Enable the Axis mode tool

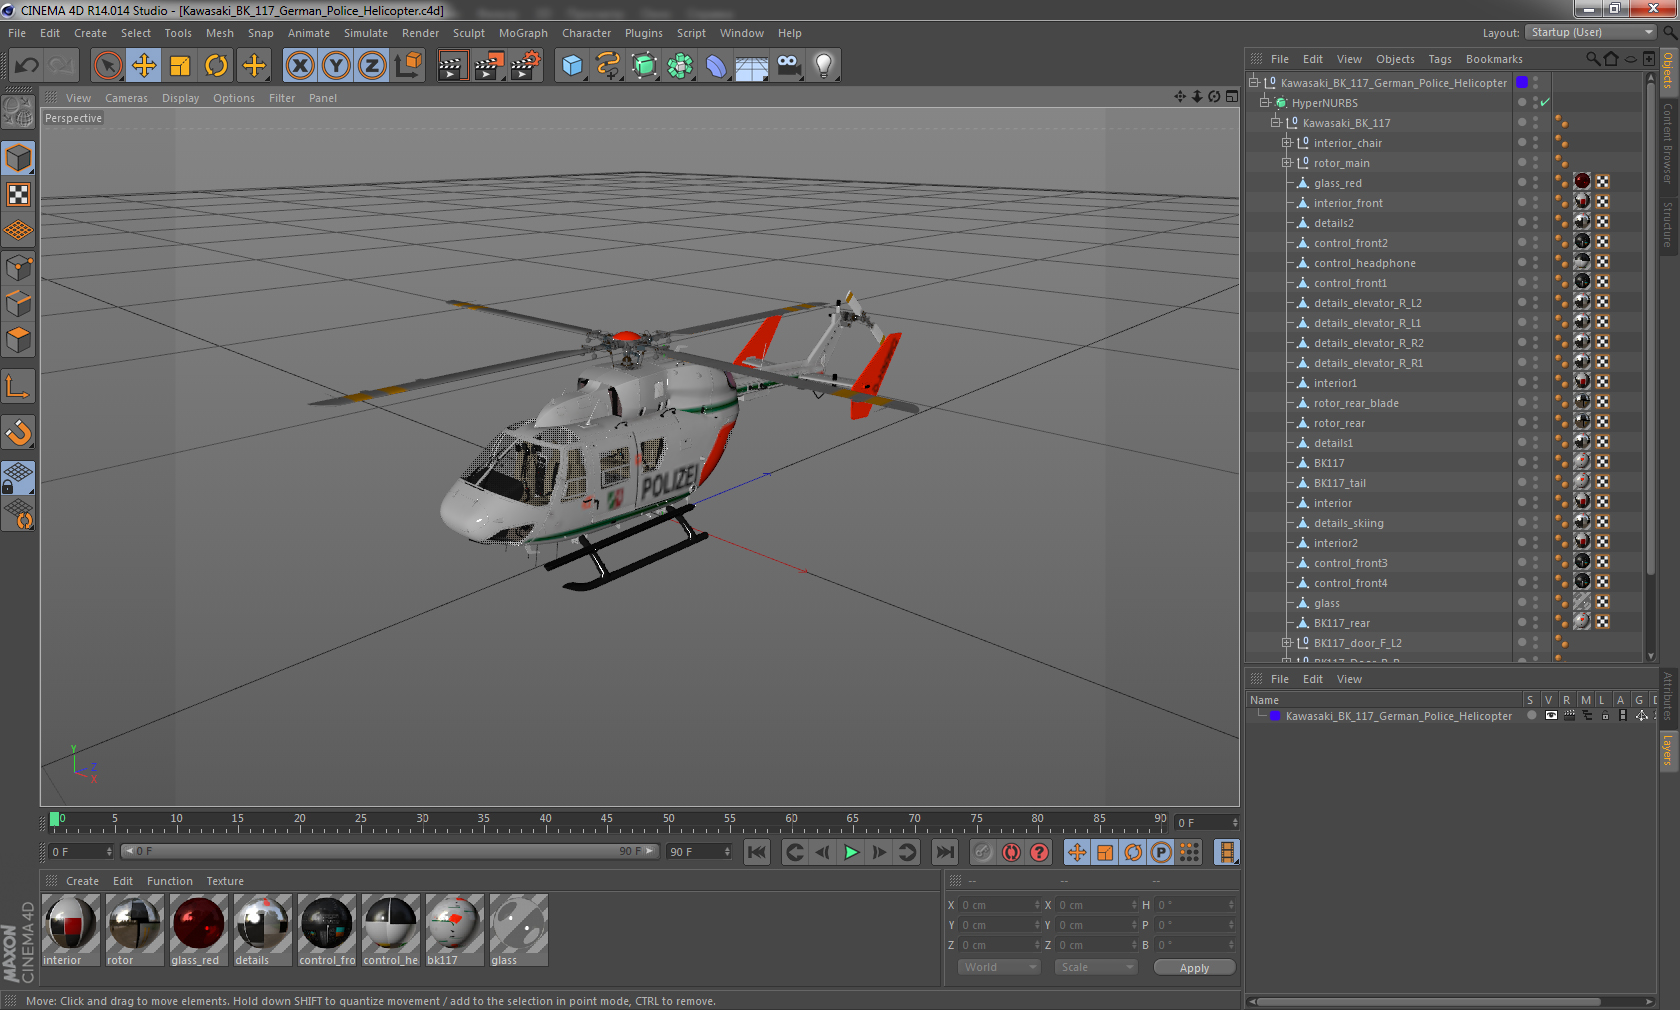click(18, 386)
